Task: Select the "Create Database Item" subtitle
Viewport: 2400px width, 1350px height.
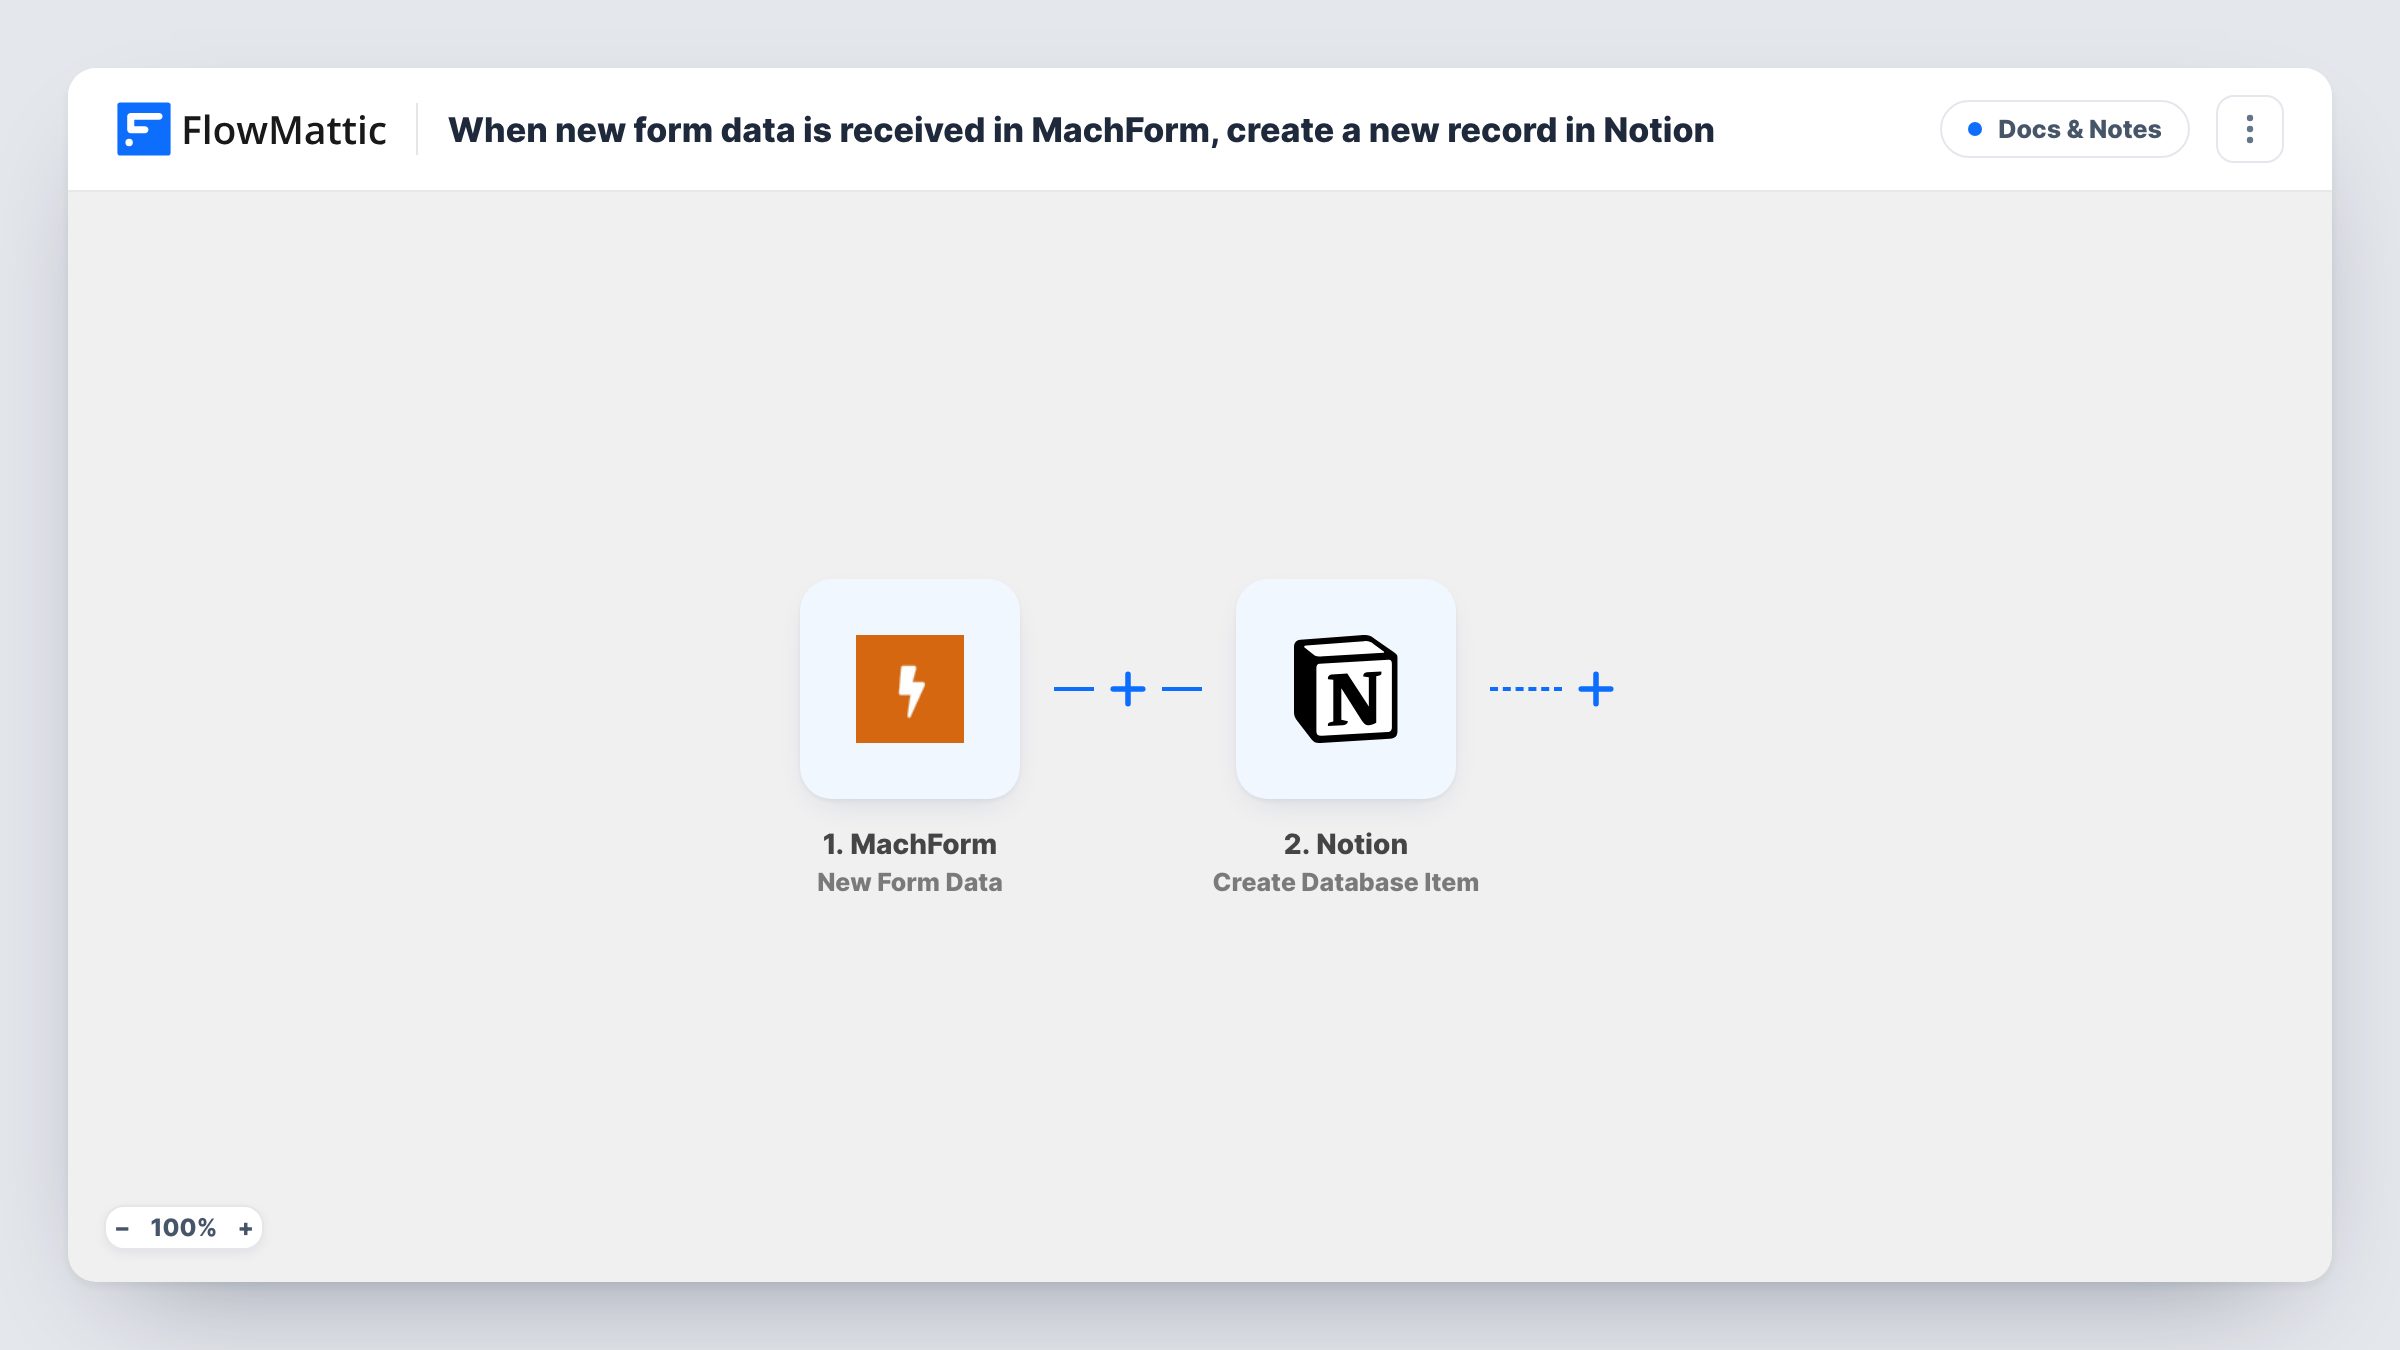Action: 1345,882
